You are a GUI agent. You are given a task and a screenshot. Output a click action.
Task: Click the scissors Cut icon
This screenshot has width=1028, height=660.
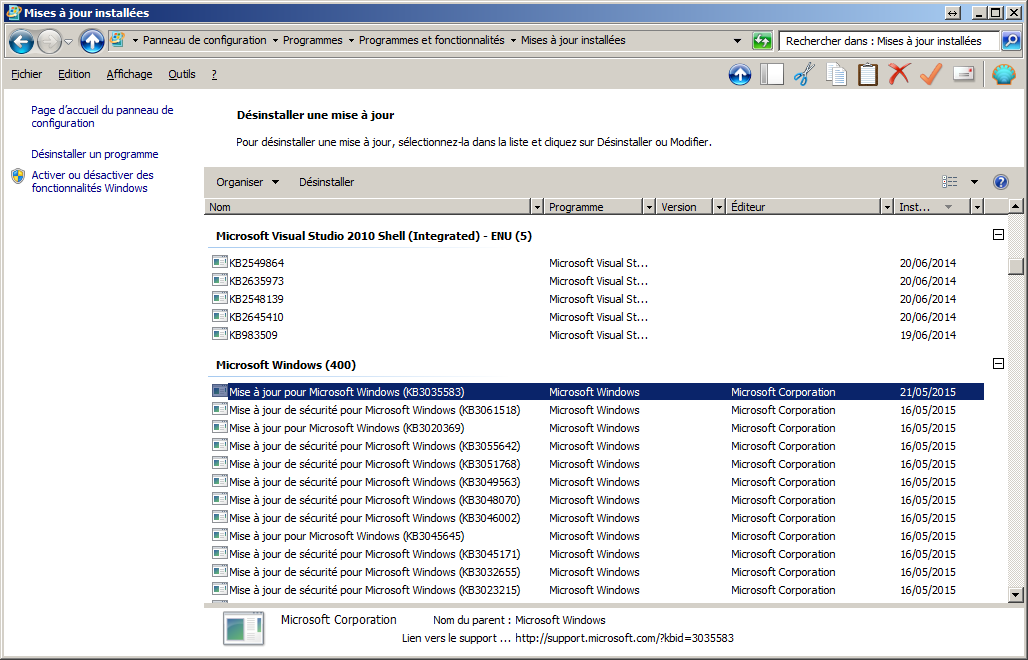pos(804,74)
